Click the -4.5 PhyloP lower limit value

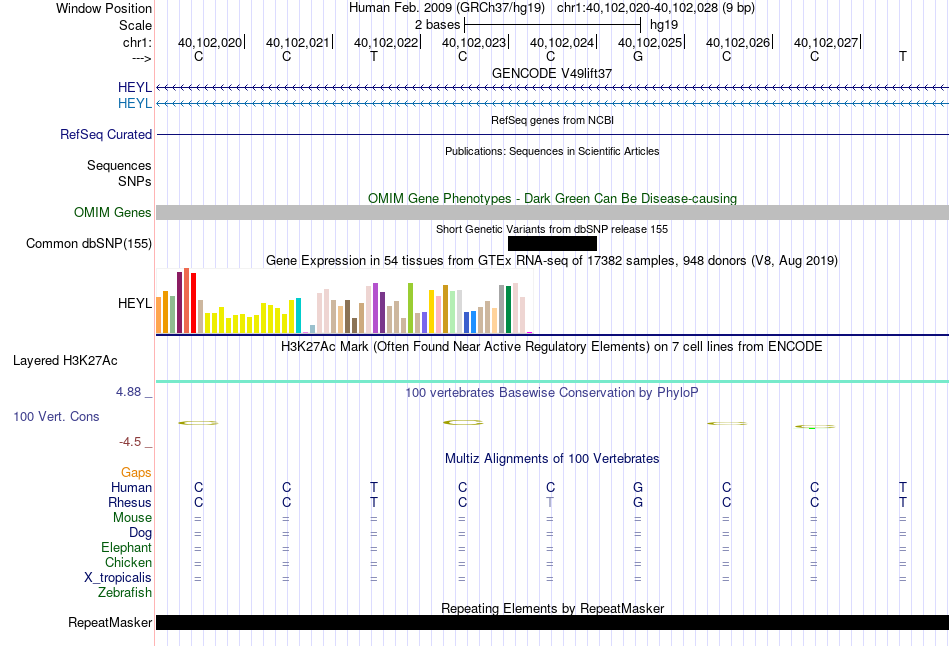(x=130, y=442)
